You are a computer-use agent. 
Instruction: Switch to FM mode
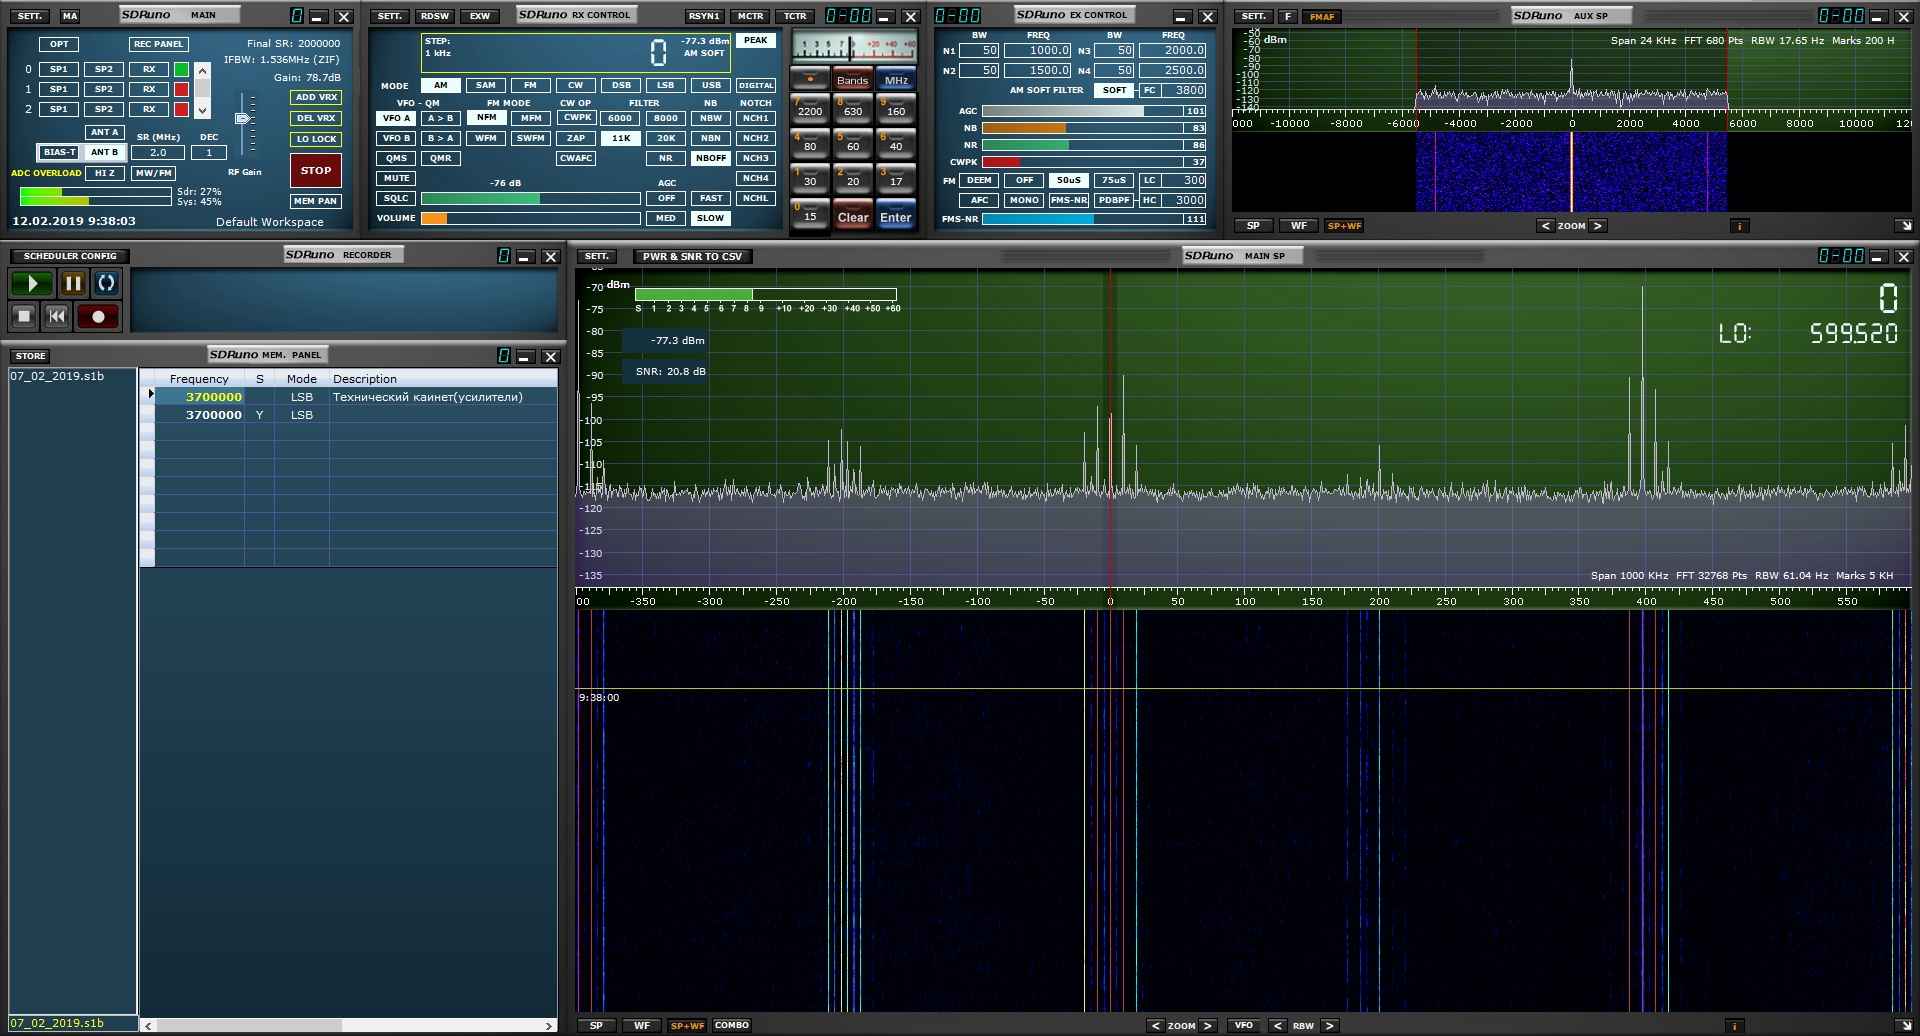pos(530,85)
